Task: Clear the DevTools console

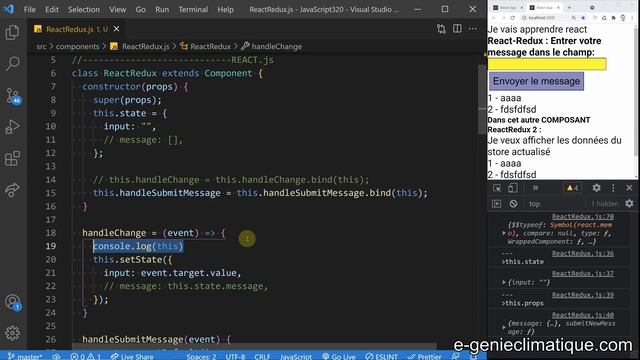Action: (x=513, y=203)
